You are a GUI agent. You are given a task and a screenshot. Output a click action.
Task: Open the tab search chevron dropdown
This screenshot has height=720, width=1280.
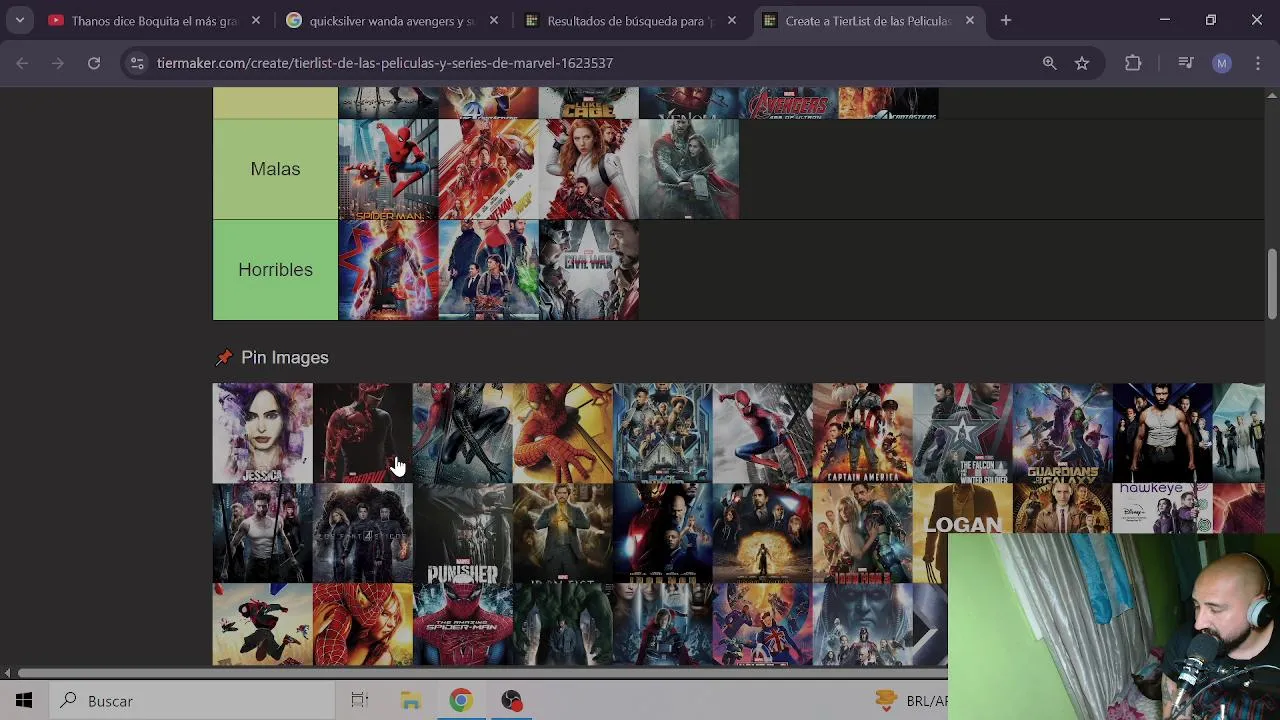coord(19,20)
